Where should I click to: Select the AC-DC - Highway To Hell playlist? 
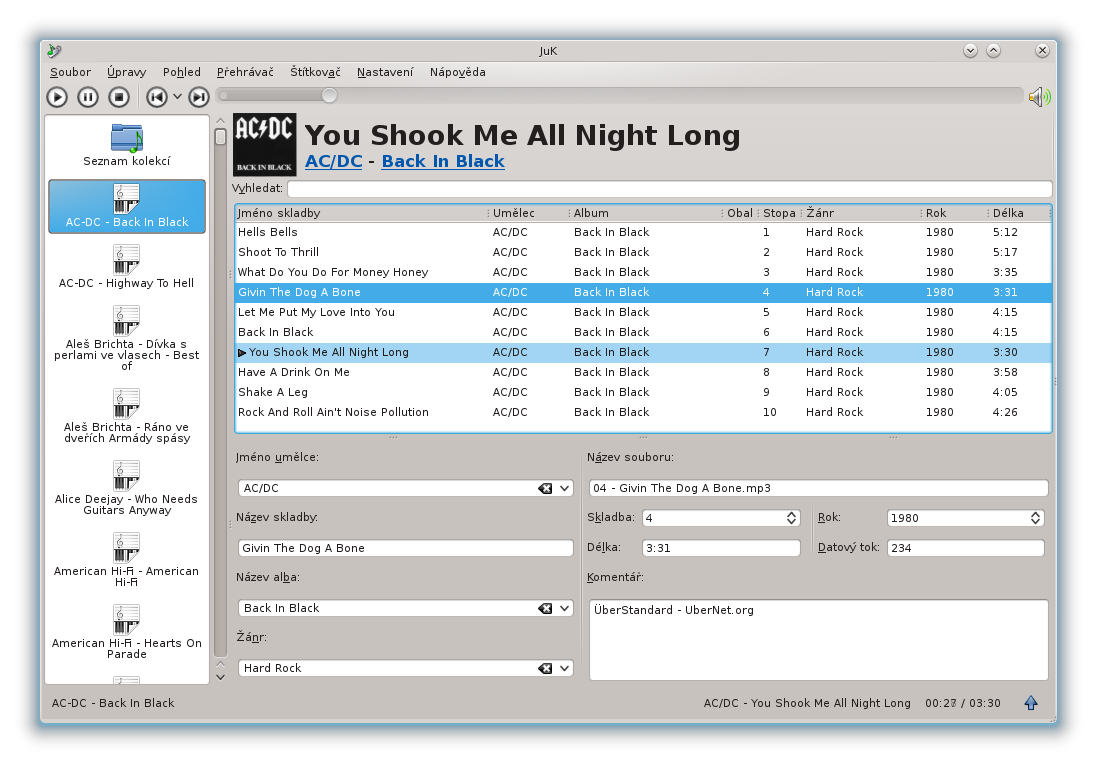tap(127, 266)
